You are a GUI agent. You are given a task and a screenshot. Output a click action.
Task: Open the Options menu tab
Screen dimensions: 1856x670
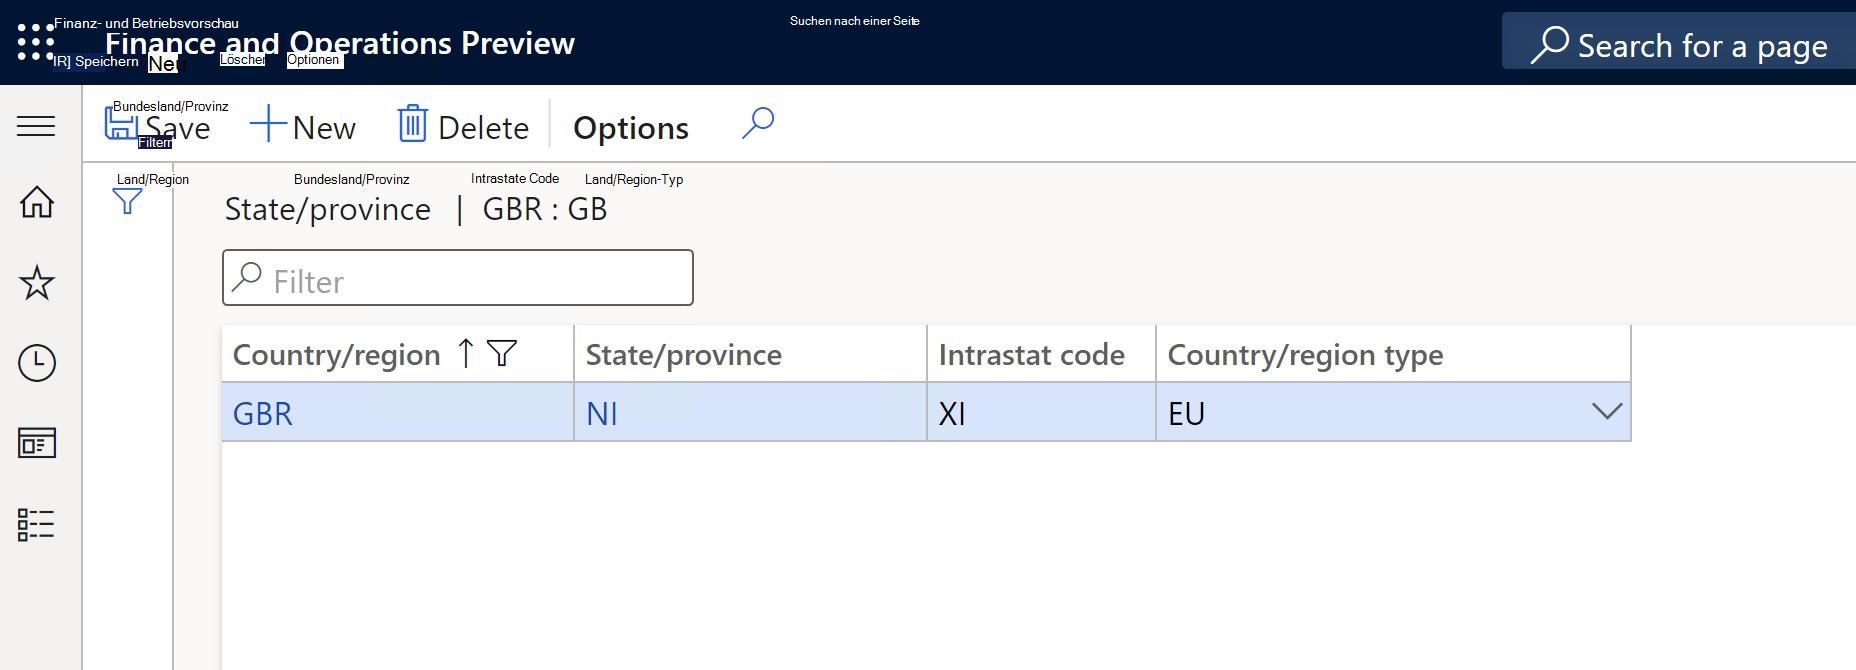pos(631,128)
